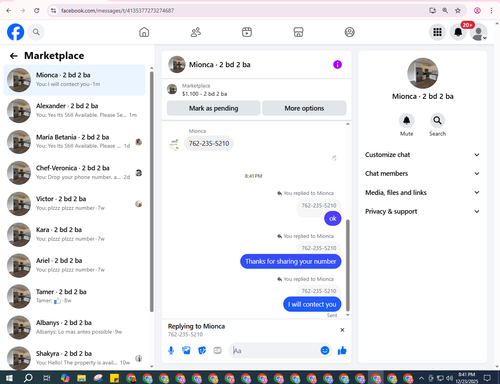Open Facebook search magnifier
The width and height of the screenshot is (500, 384).
point(36,32)
